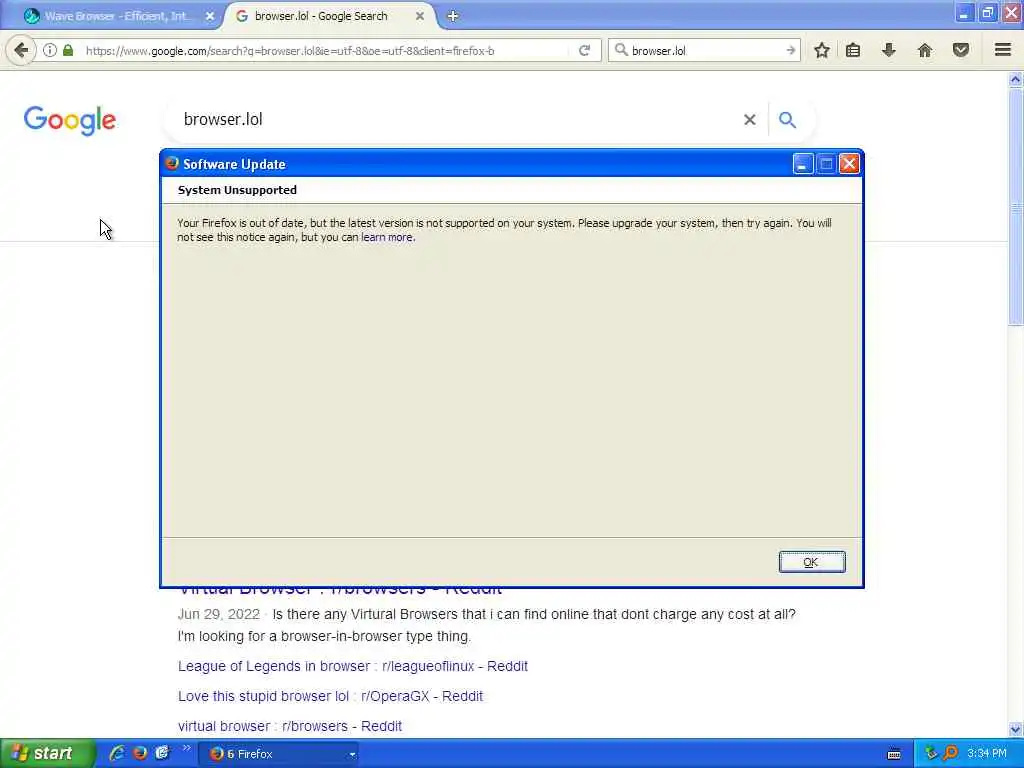This screenshot has height=768, width=1024.
Task: Click the 3:34 PM system clock
Action: [x=986, y=754]
